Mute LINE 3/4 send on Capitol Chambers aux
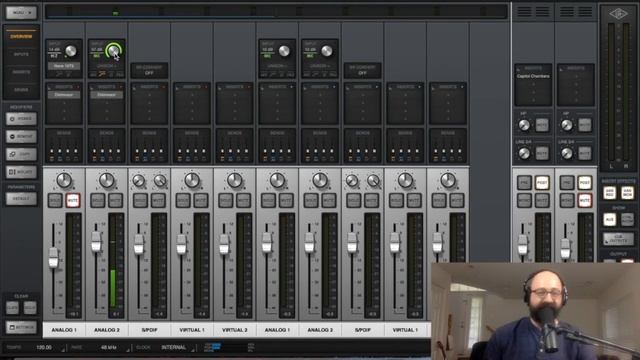 pos(542,153)
